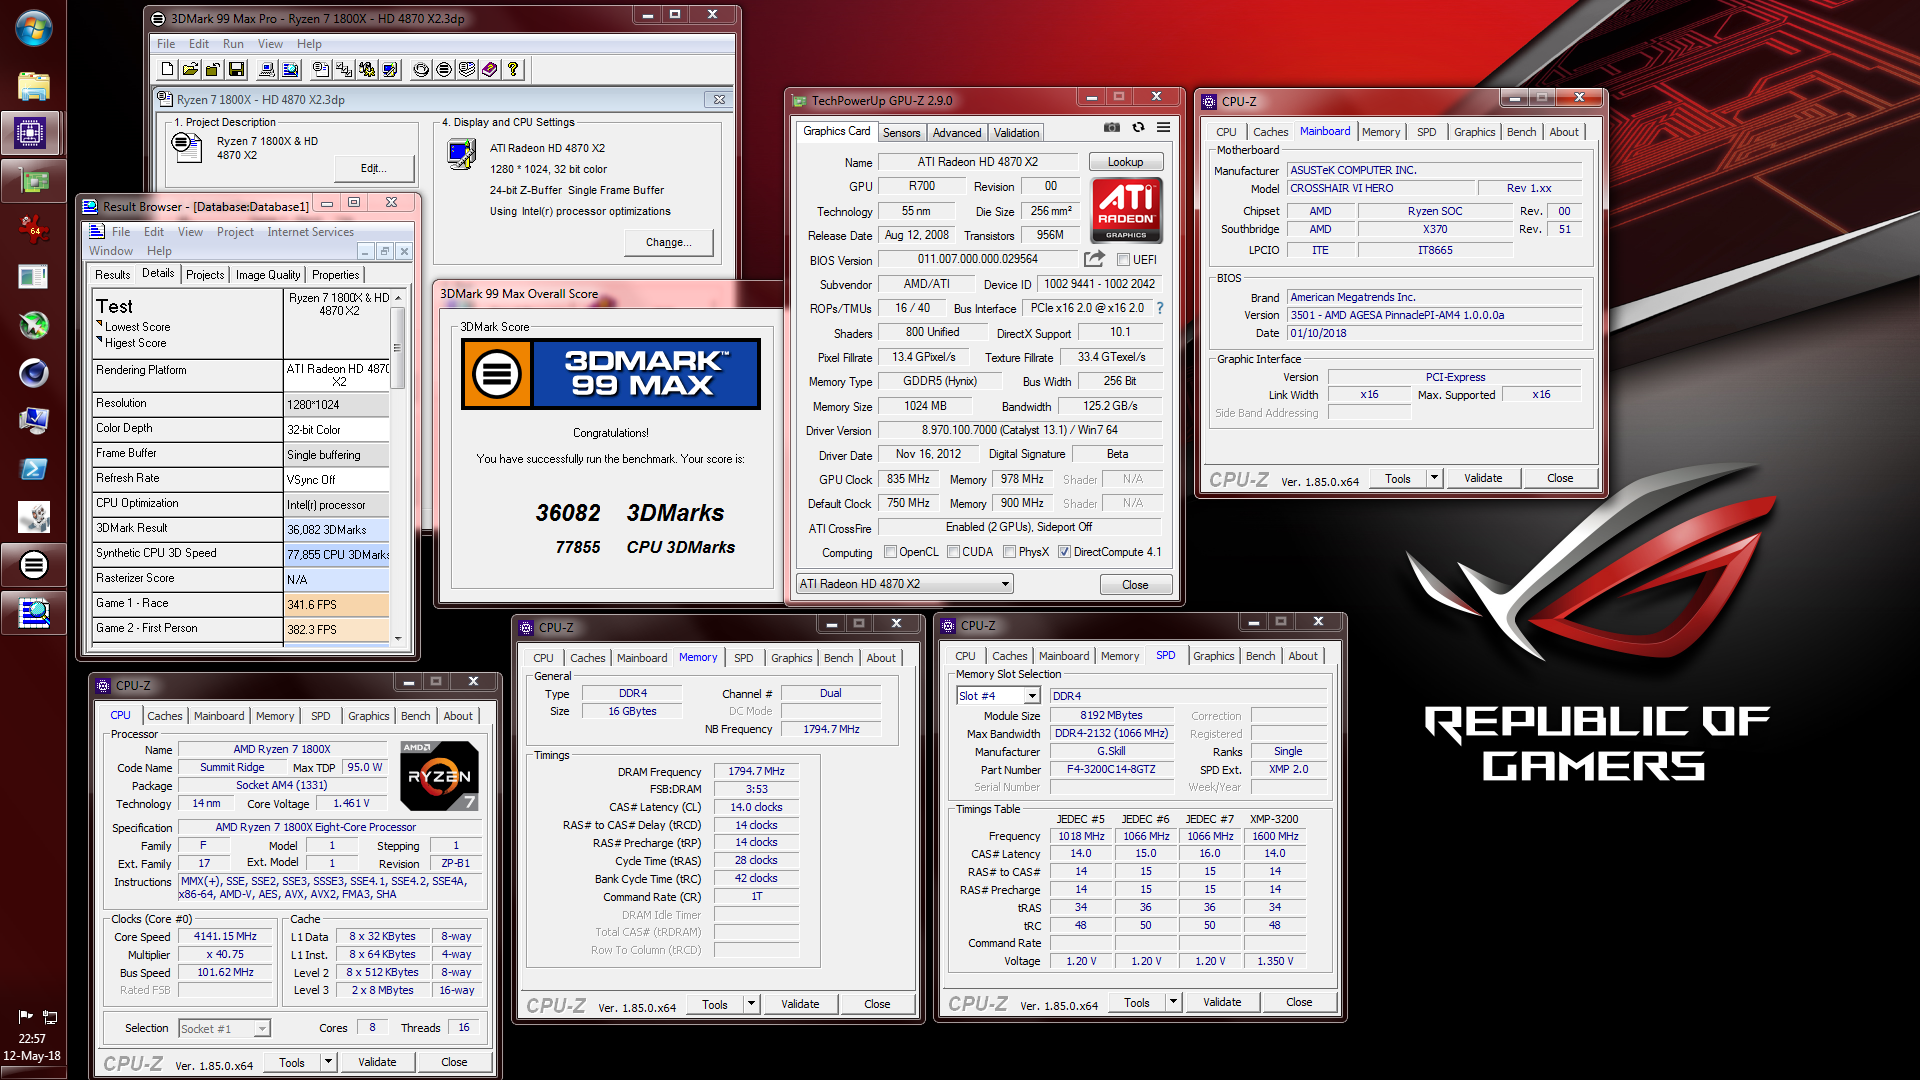Open the Cinebench sphere taskbar icon
Image resolution: width=1920 pixels, height=1080 pixels.
point(33,373)
